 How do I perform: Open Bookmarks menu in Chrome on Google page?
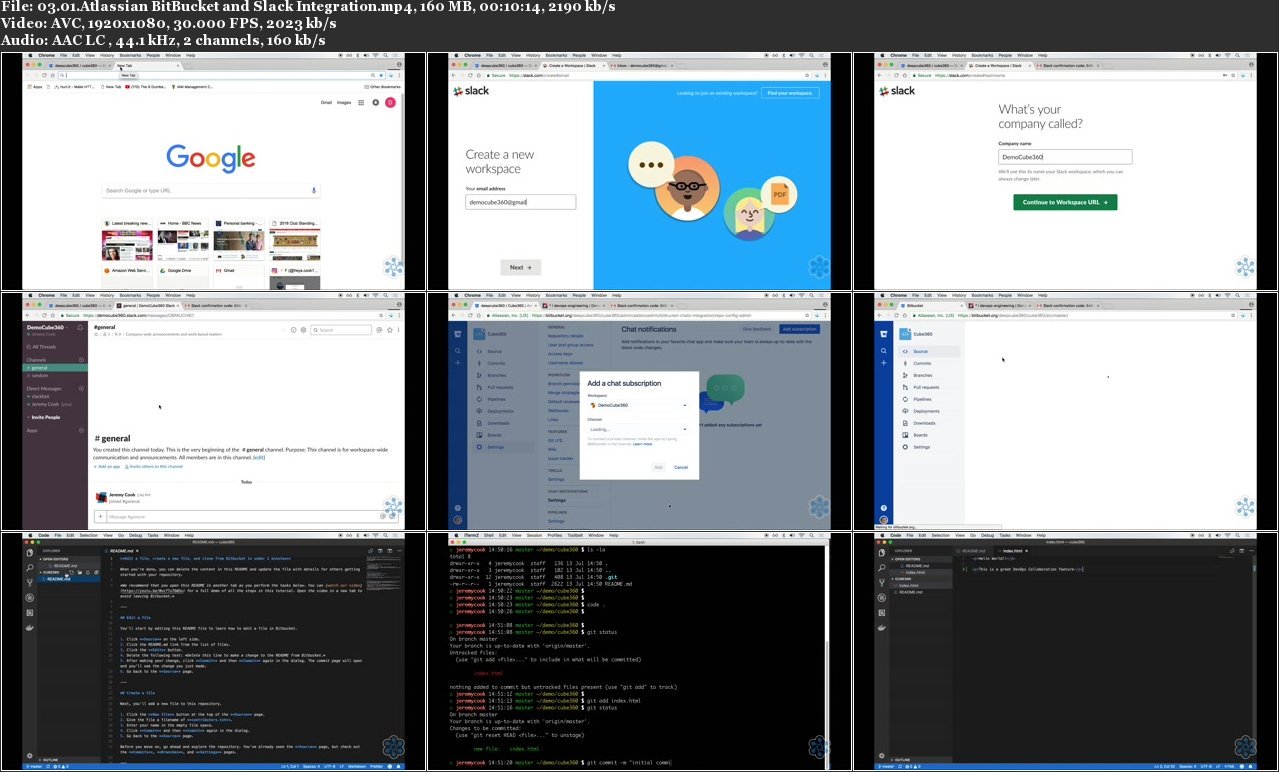[130, 55]
